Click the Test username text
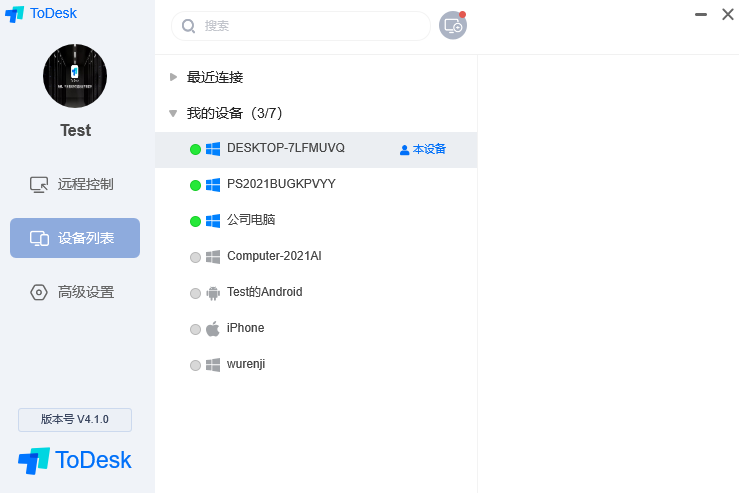This screenshot has height=493, width=739. tap(75, 131)
